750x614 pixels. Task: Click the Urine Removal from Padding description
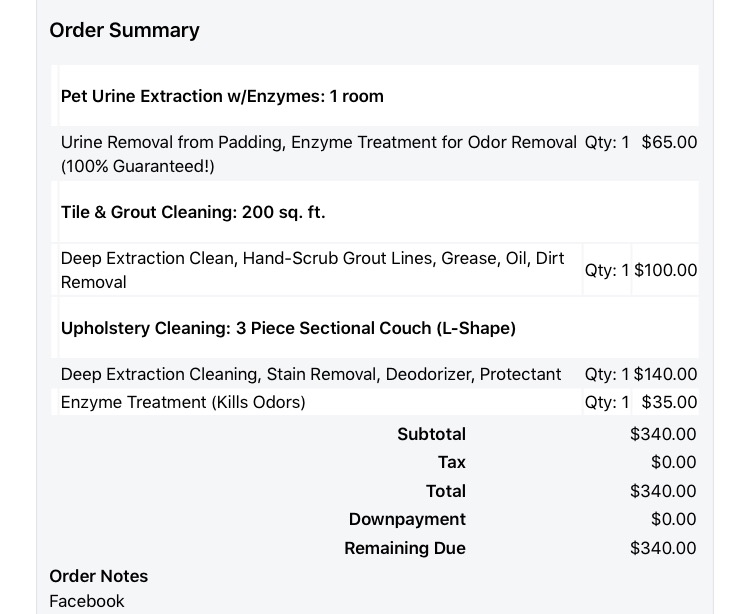(318, 154)
